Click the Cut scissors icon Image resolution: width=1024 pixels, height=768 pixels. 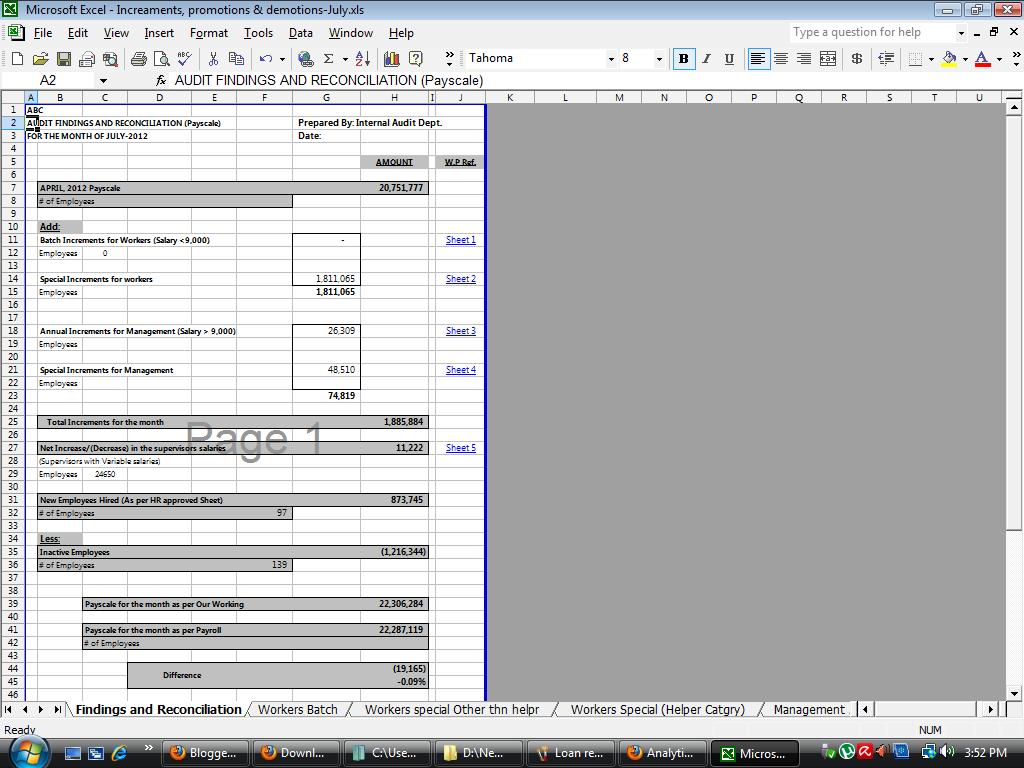(x=213, y=59)
